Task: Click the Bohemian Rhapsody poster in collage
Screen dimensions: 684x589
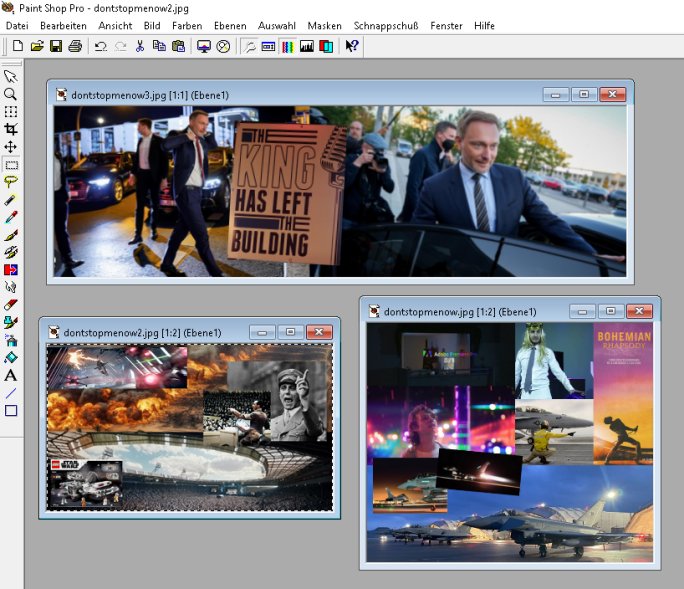Action: point(622,392)
